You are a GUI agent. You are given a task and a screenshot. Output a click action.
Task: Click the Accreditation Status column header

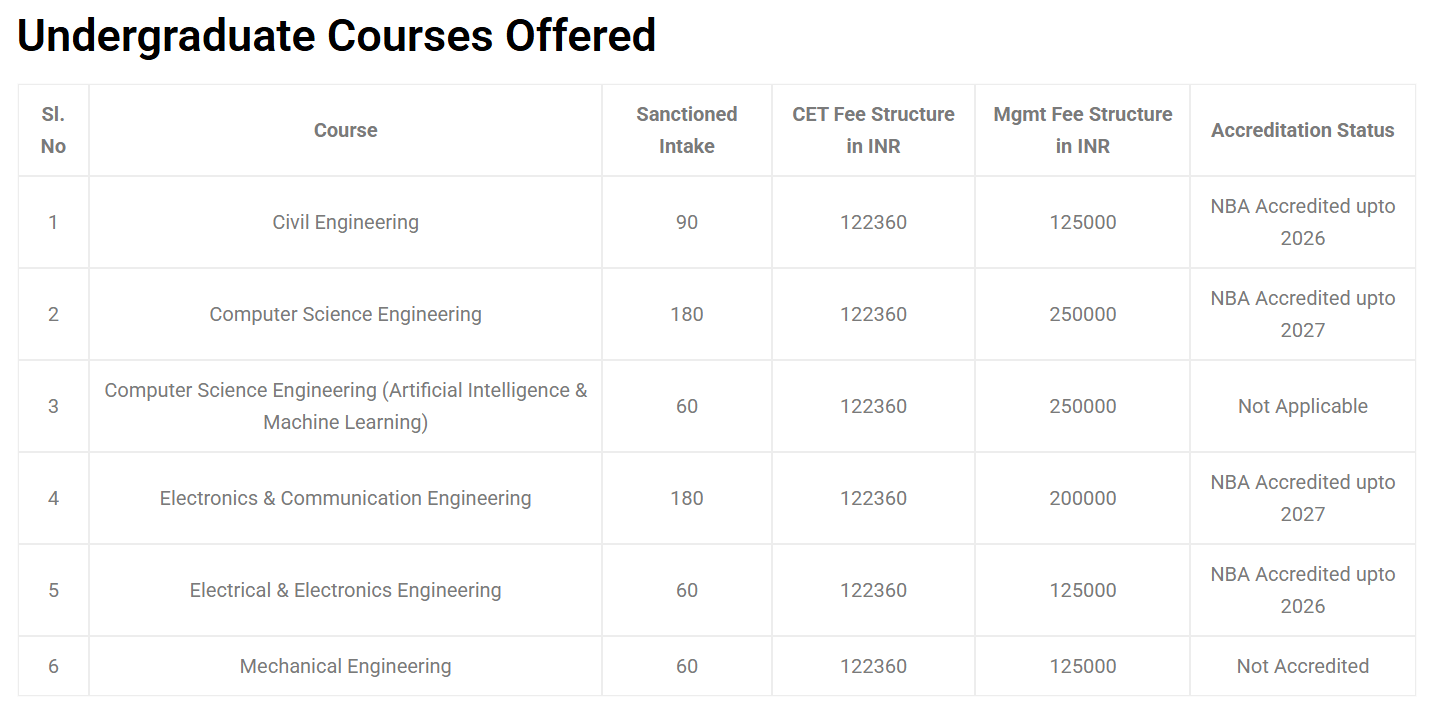point(1302,130)
